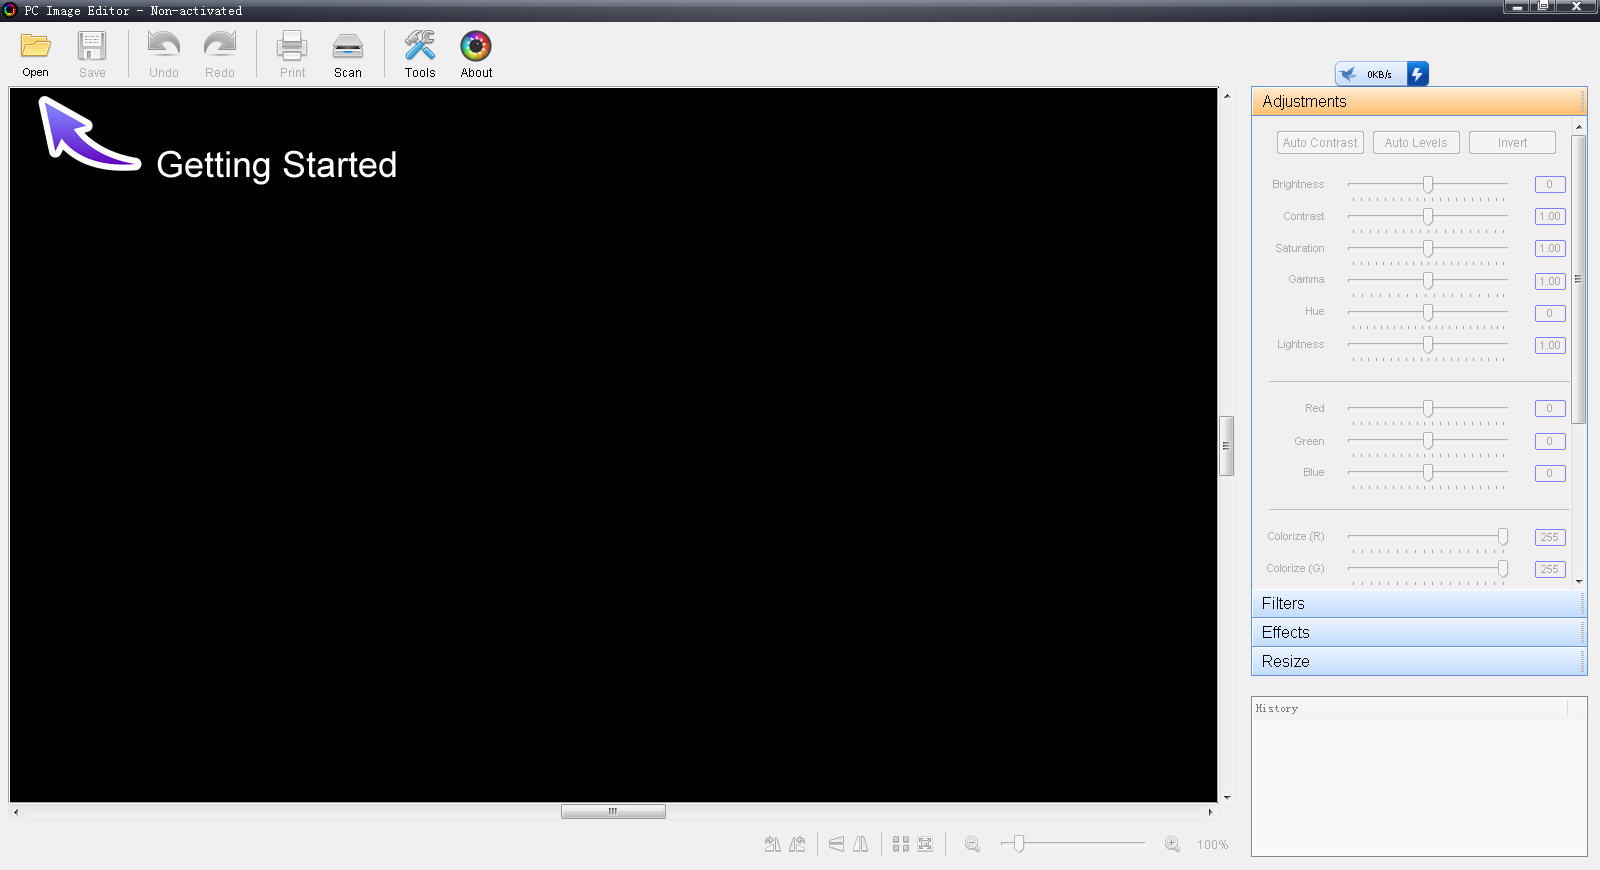Click the flip horizontal icon
1600x870 pixels.
[860, 844]
